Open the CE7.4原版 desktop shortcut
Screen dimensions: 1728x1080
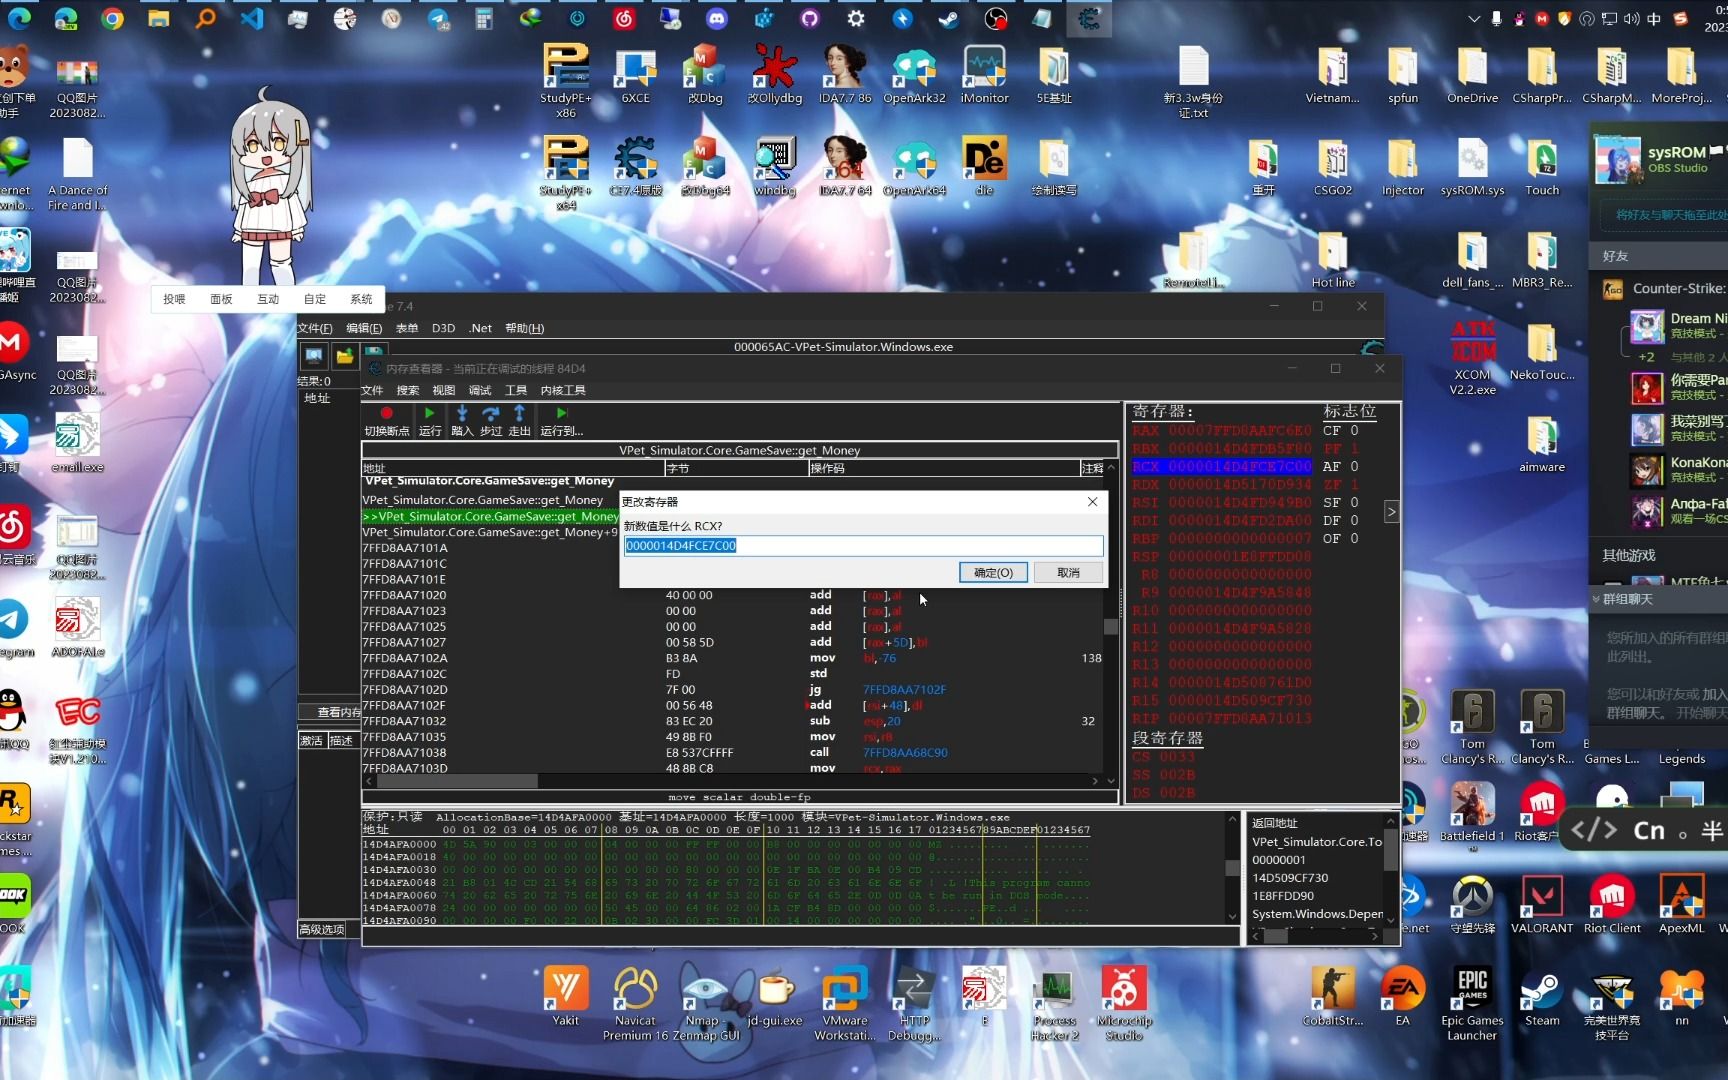tap(635, 167)
